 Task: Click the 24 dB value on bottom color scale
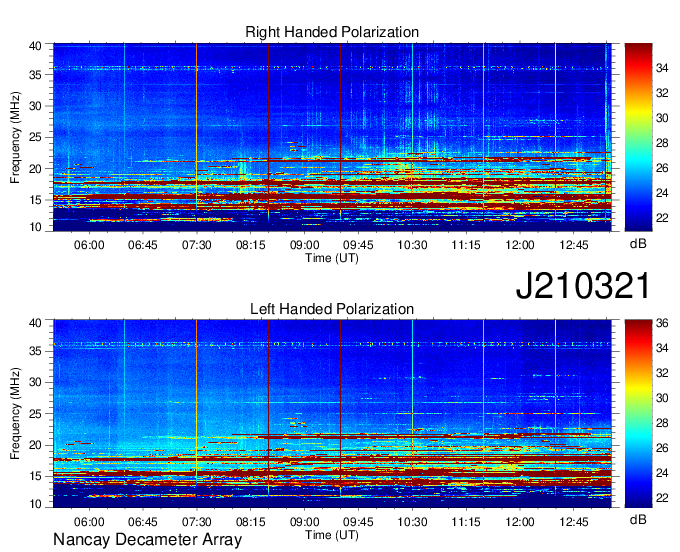tap(662, 473)
